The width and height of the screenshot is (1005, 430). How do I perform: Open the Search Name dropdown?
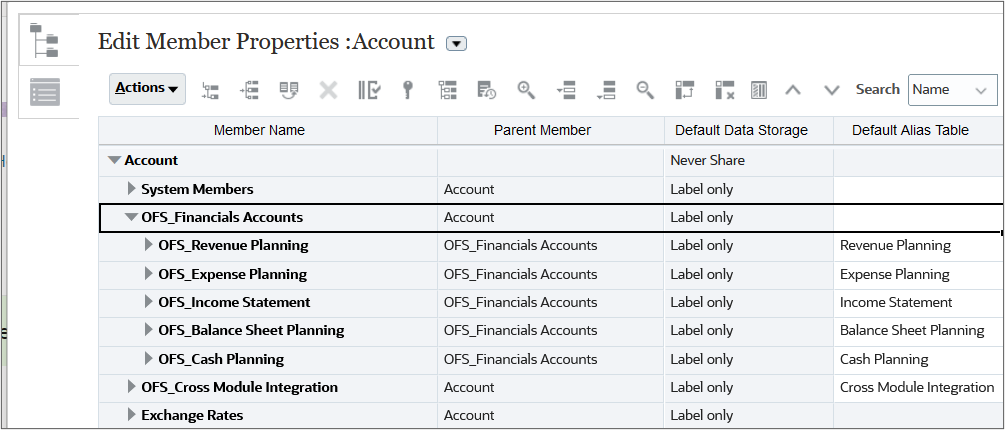[x=952, y=90]
